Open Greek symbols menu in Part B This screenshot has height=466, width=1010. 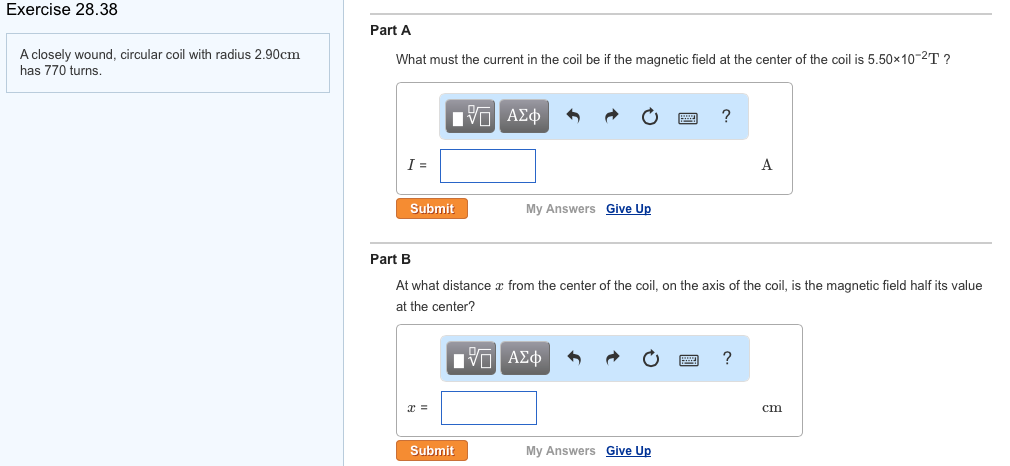point(525,358)
